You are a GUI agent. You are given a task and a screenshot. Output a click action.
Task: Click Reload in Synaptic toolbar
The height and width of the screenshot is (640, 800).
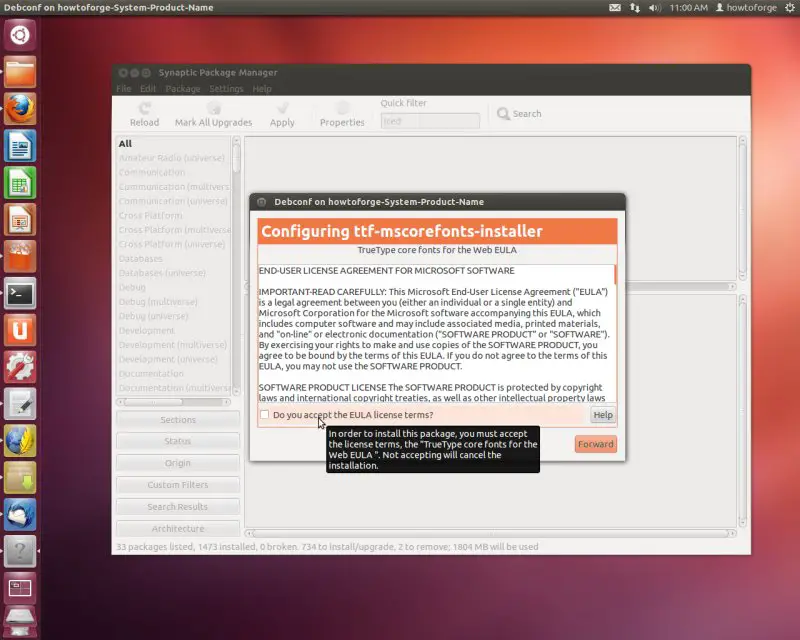144,115
